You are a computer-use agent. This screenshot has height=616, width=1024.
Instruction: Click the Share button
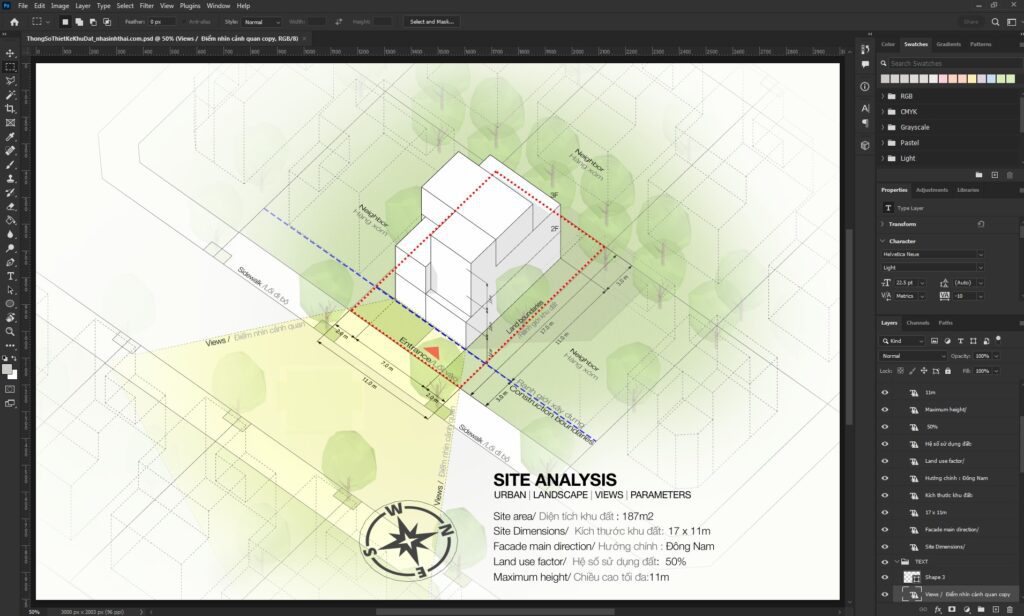click(970, 21)
